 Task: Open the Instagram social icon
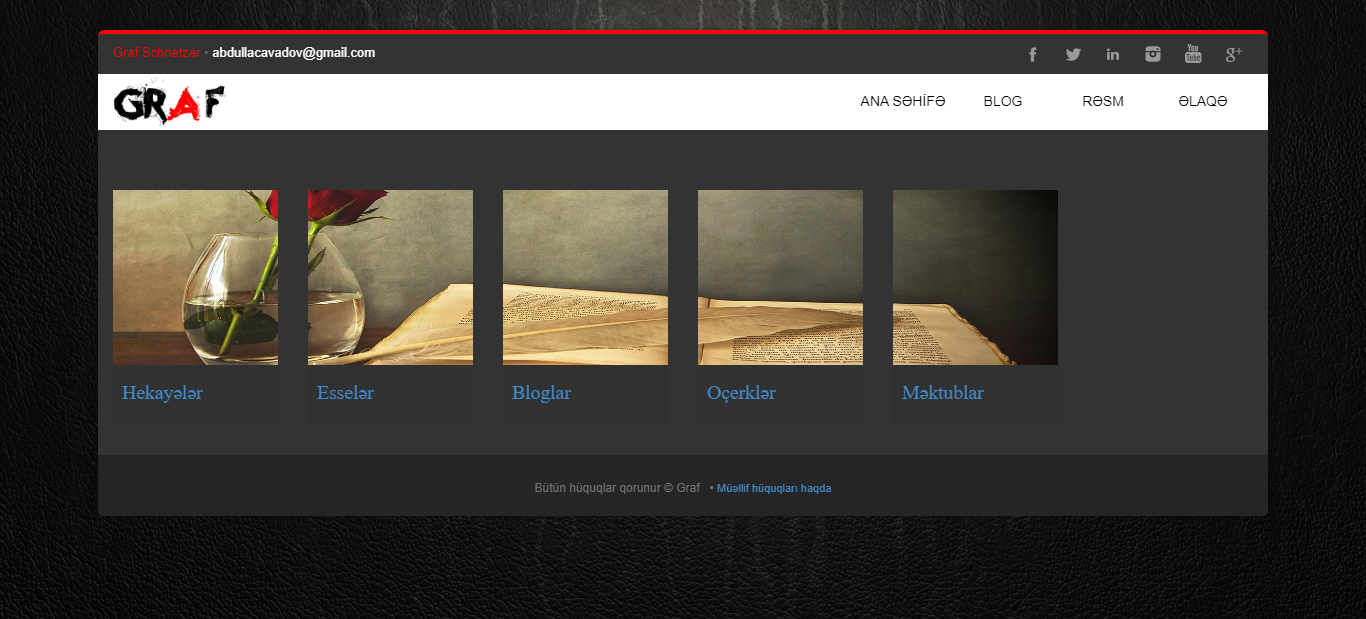click(1153, 54)
